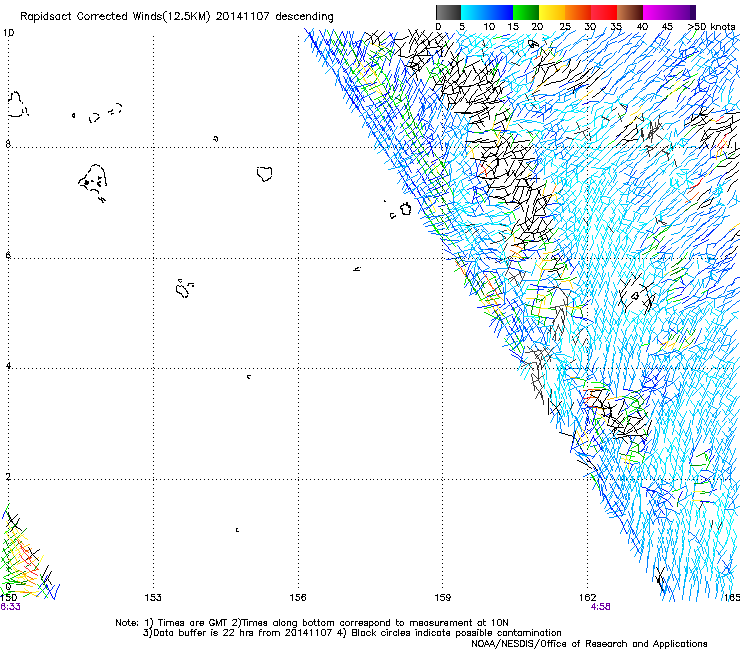This screenshot has height=650, width=740.
Task: Click the purple '6:33' time label
Action: pos(10,607)
